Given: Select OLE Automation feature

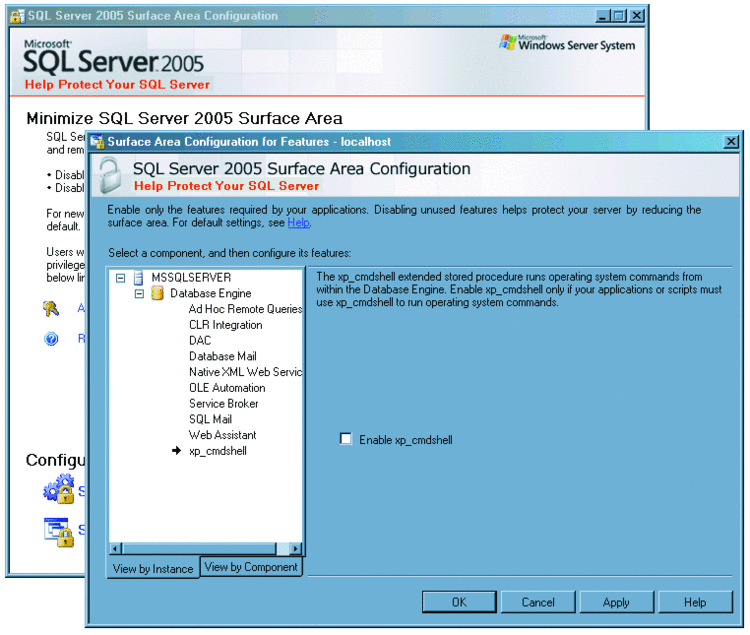Looking at the screenshot, I should pyautogui.click(x=227, y=388).
